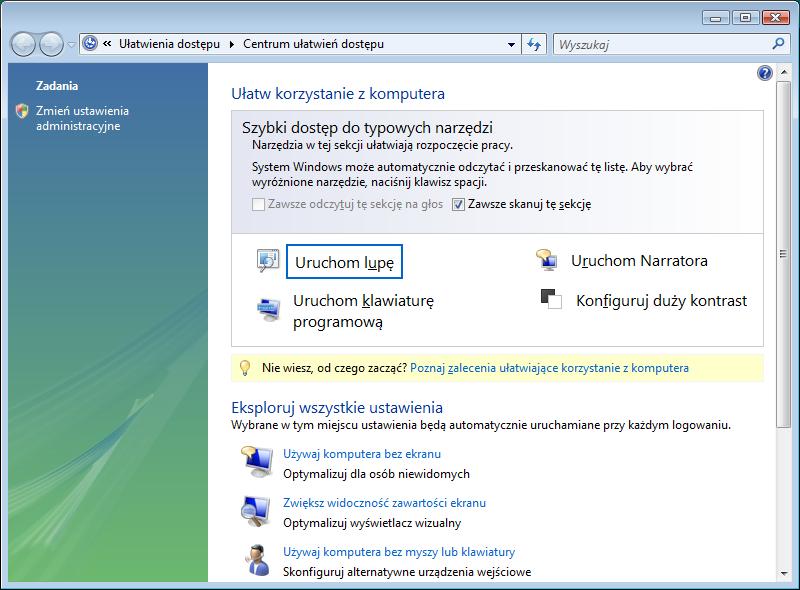
Task: Click Uruchom klawiaturę programową
Action: click(x=363, y=311)
